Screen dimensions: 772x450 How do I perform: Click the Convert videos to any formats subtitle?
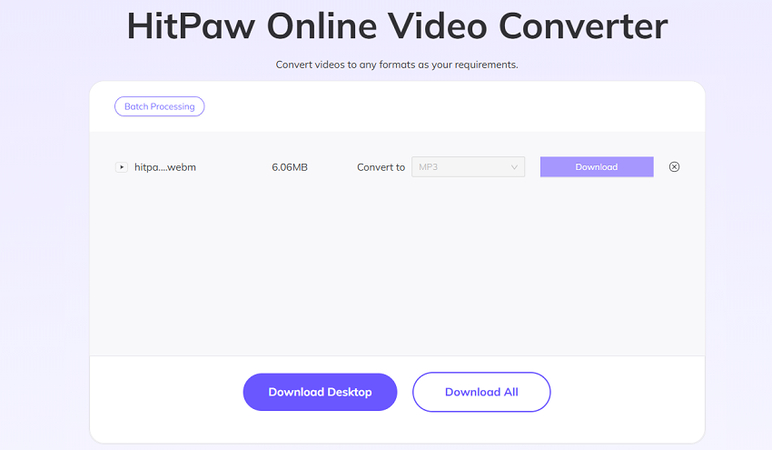click(x=397, y=64)
